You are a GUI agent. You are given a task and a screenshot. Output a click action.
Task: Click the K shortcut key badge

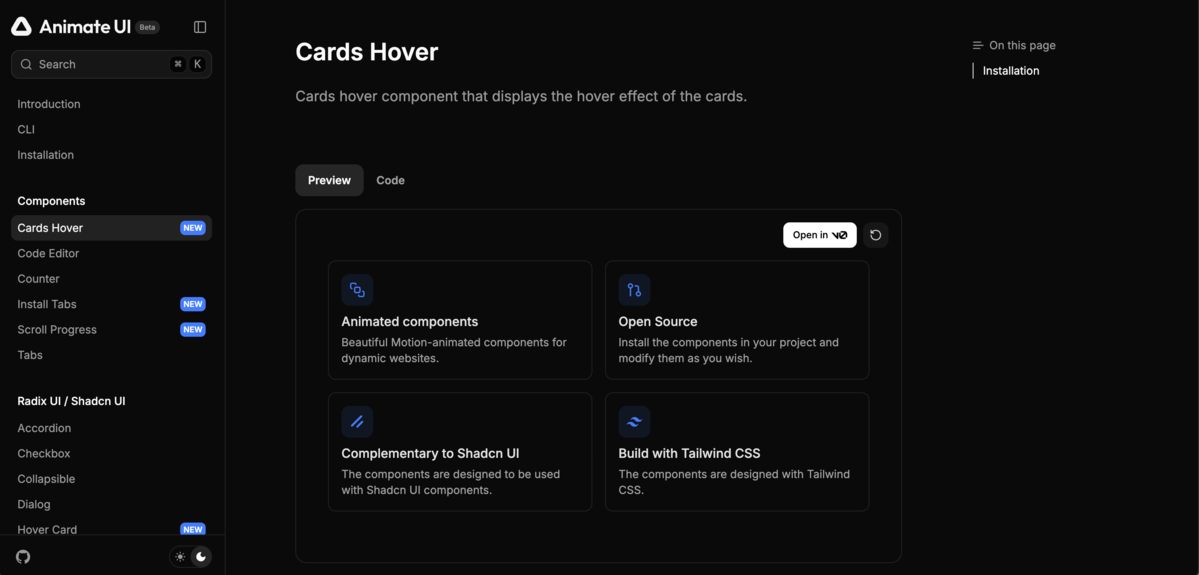pyautogui.click(x=197, y=64)
